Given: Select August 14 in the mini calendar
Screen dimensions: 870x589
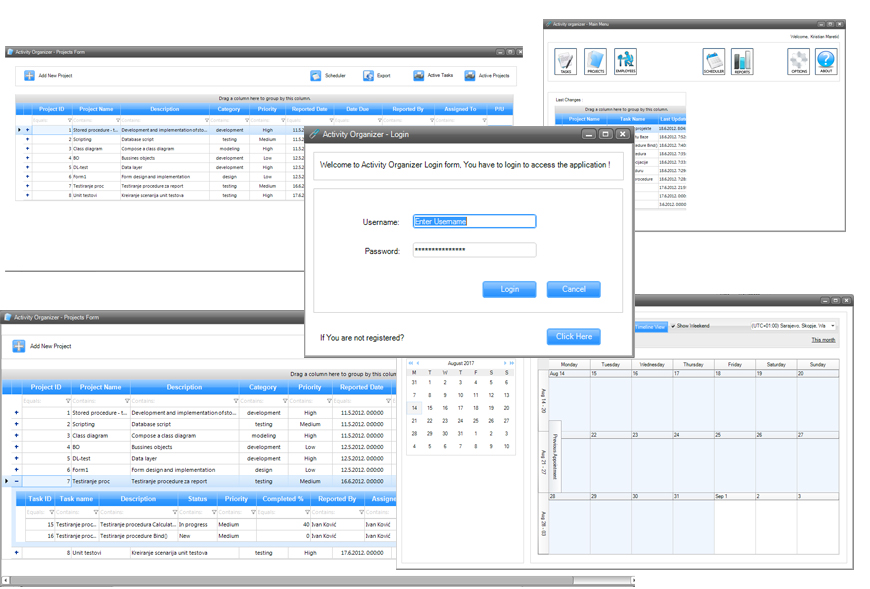Looking at the screenshot, I should [x=414, y=408].
